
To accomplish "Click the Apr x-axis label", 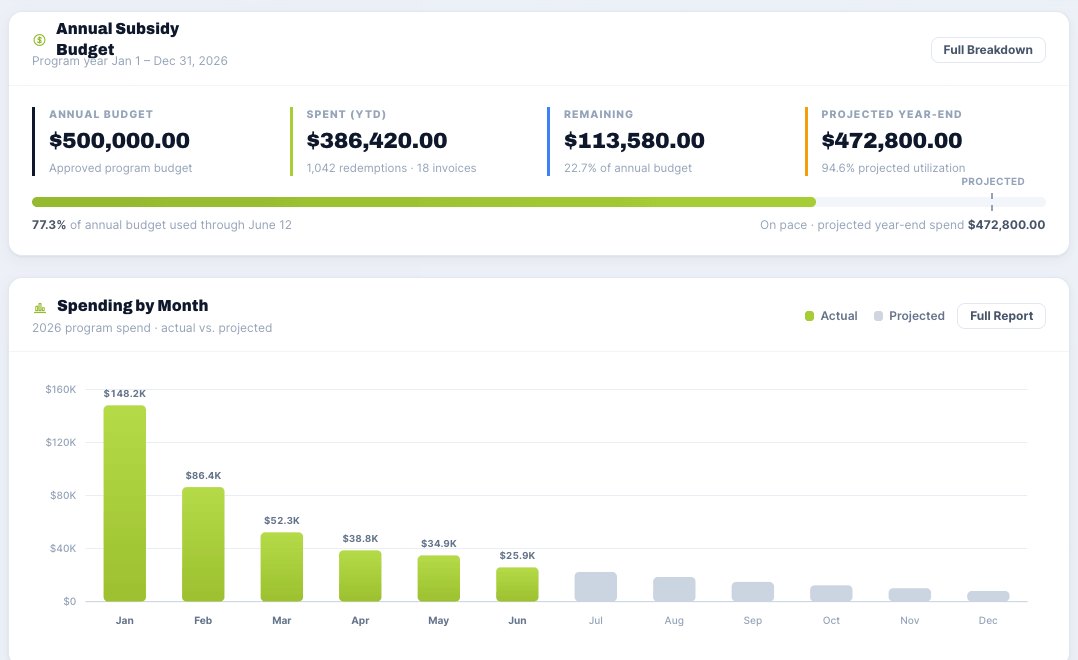I will (x=360, y=620).
